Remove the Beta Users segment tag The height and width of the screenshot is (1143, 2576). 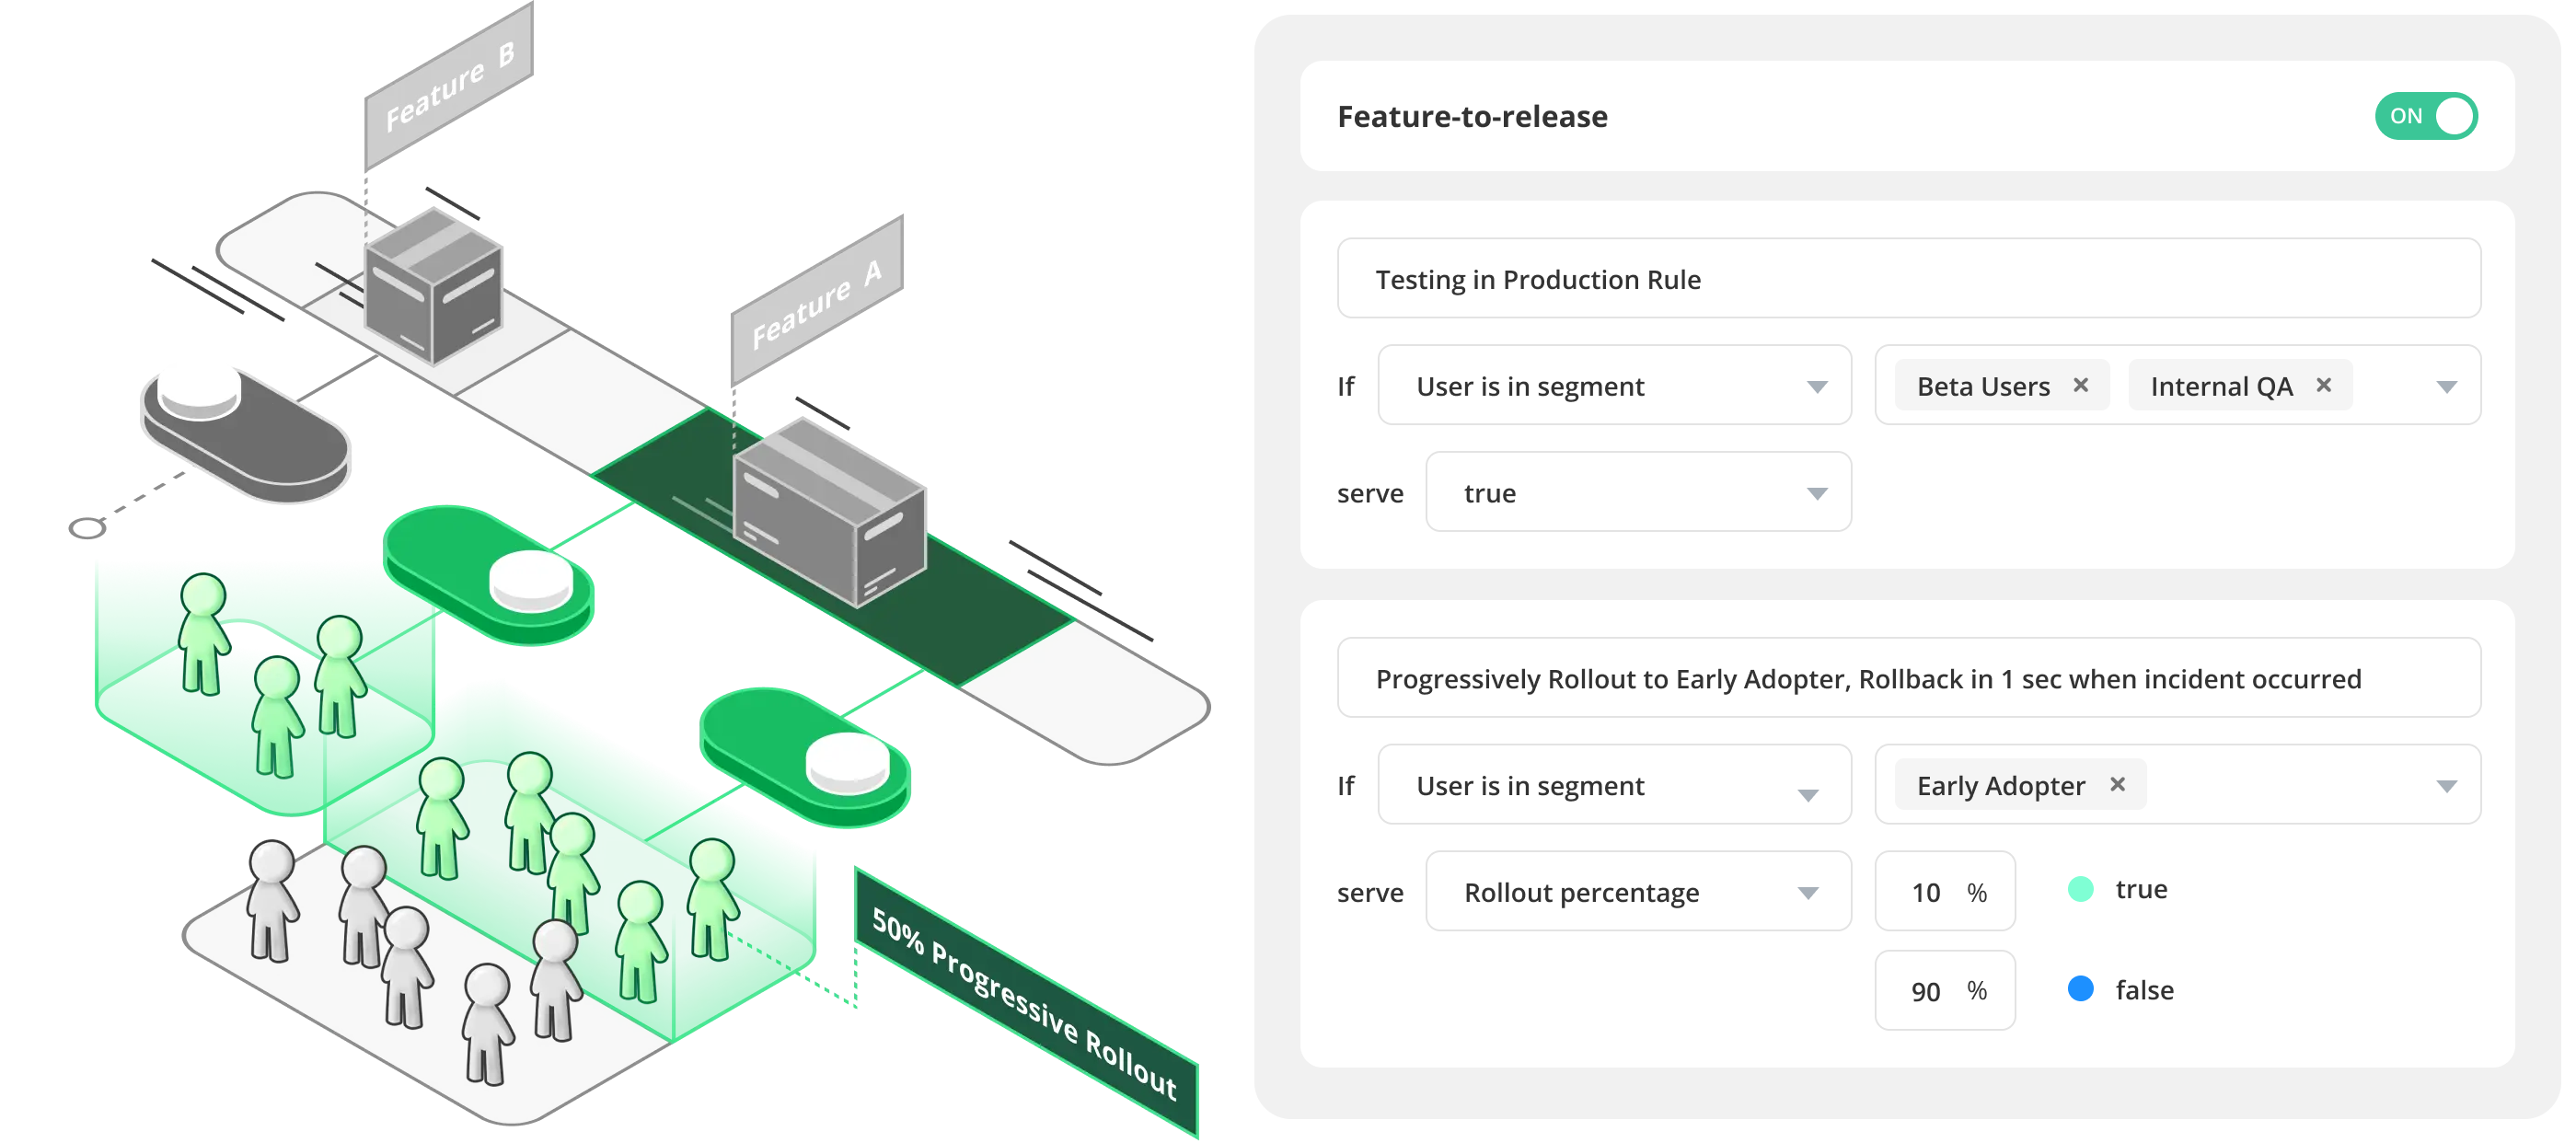[2081, 385]
